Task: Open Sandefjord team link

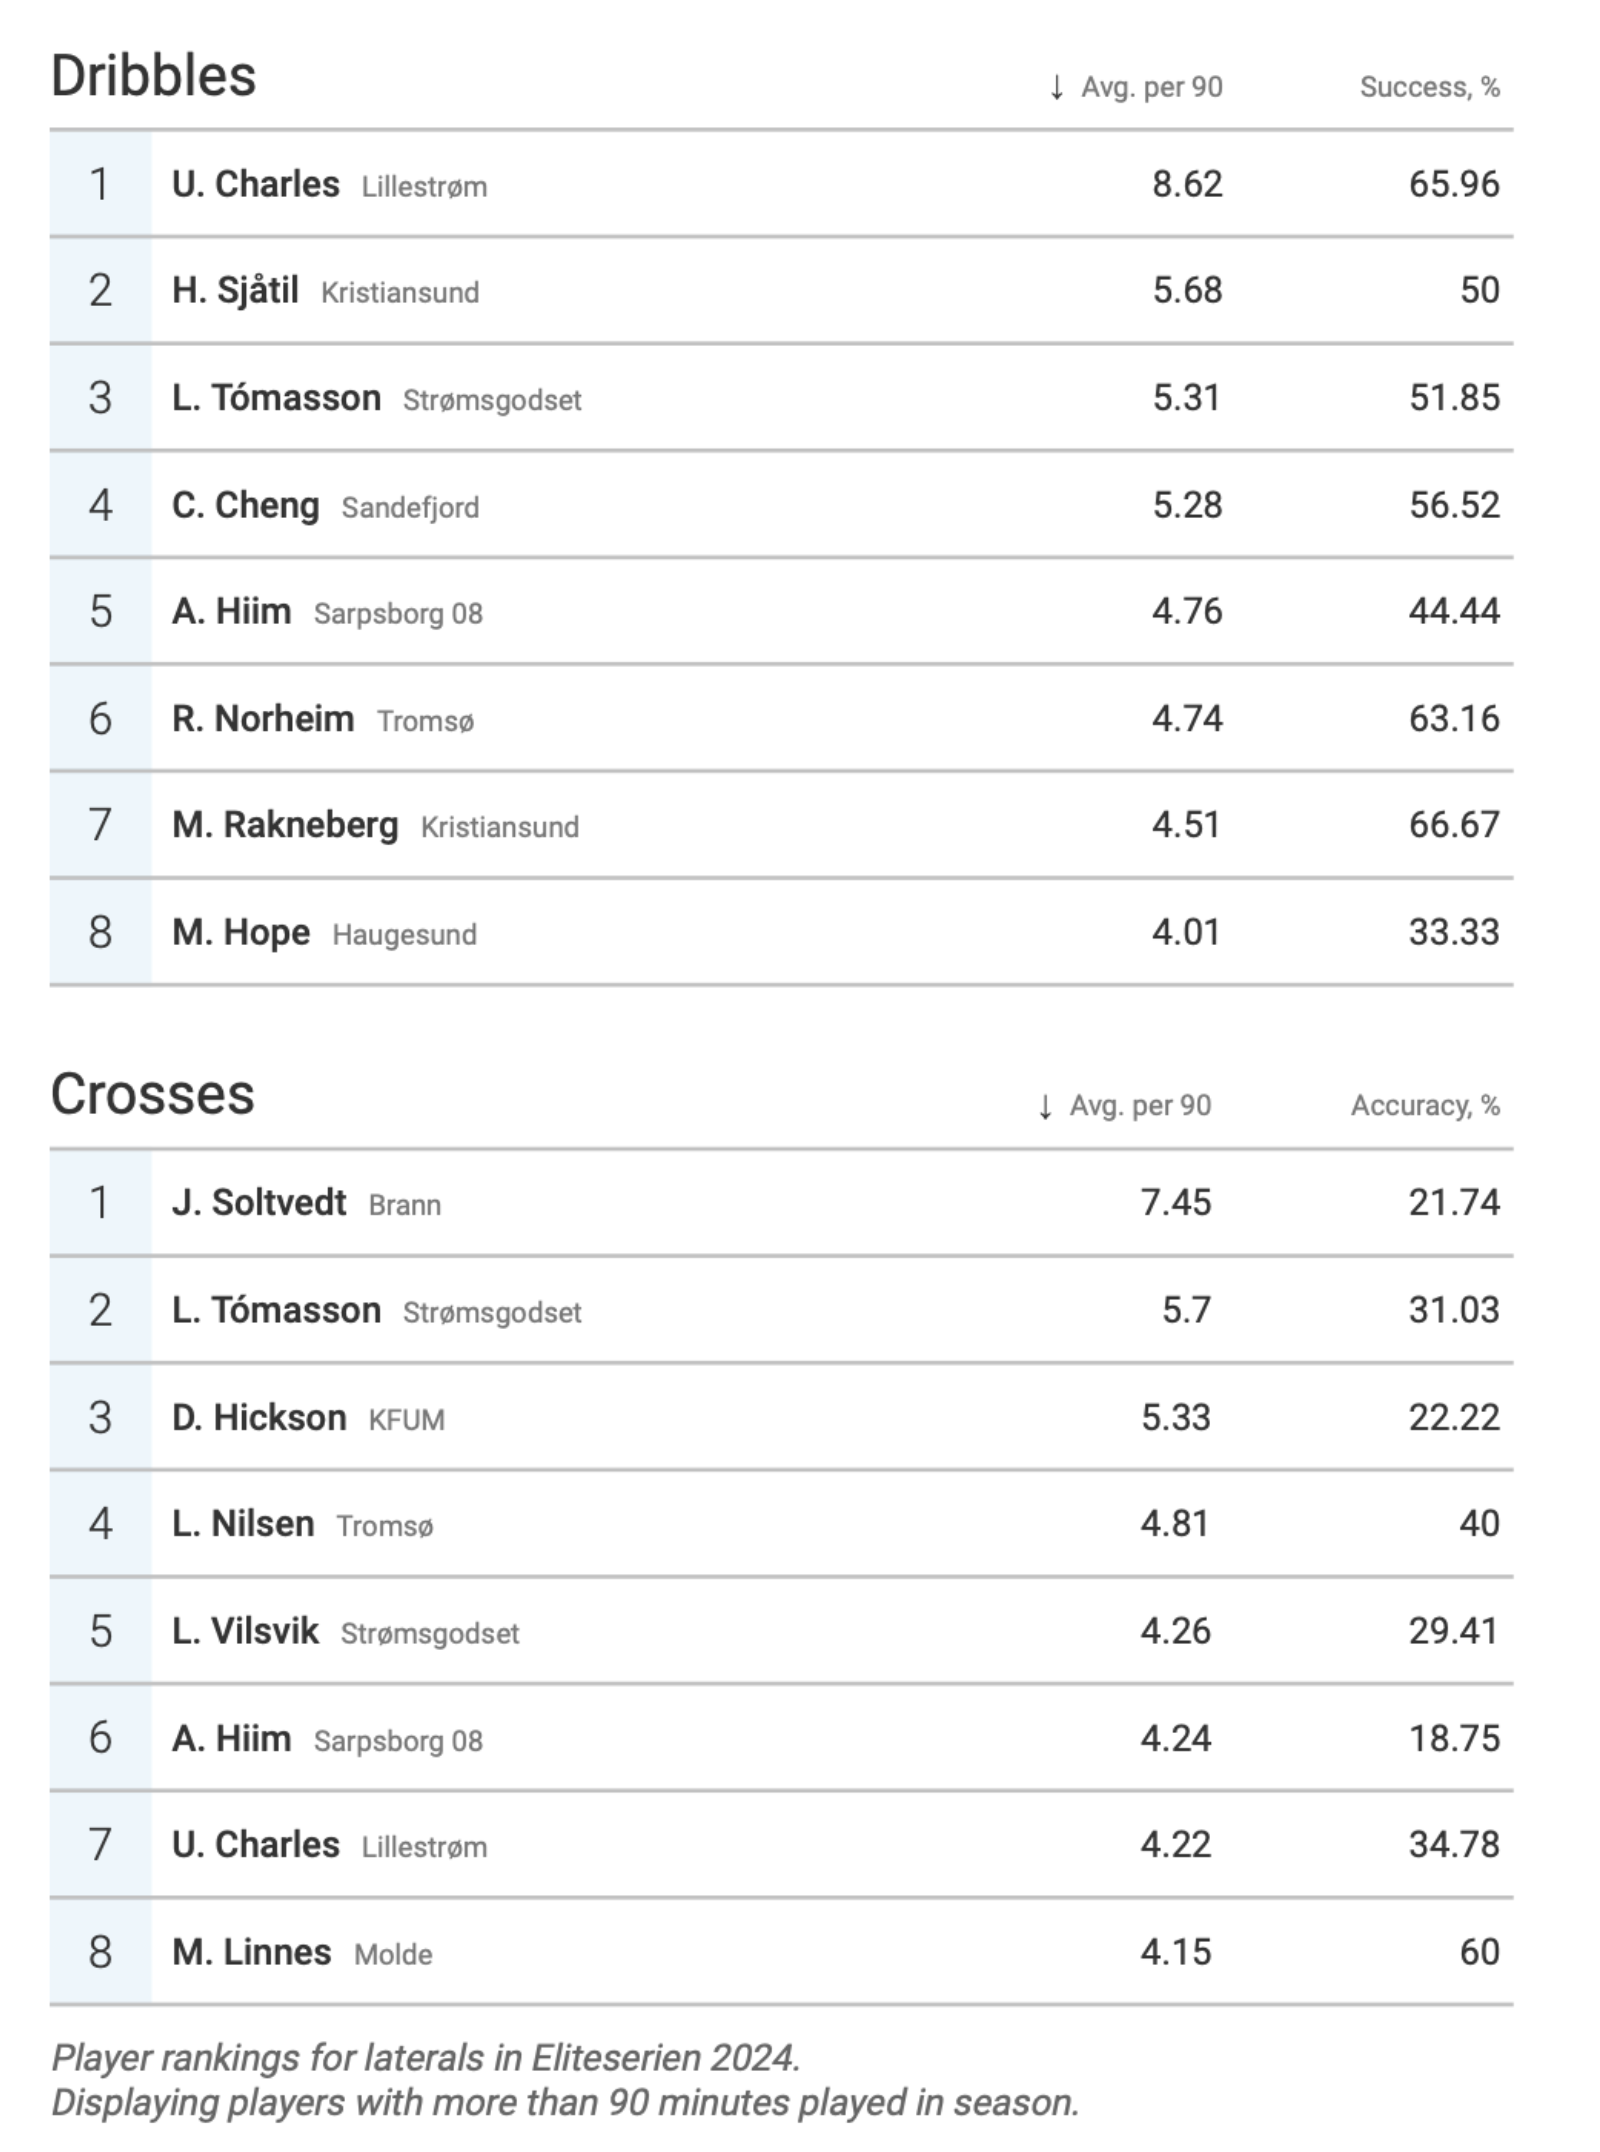Action: [410, 508]
